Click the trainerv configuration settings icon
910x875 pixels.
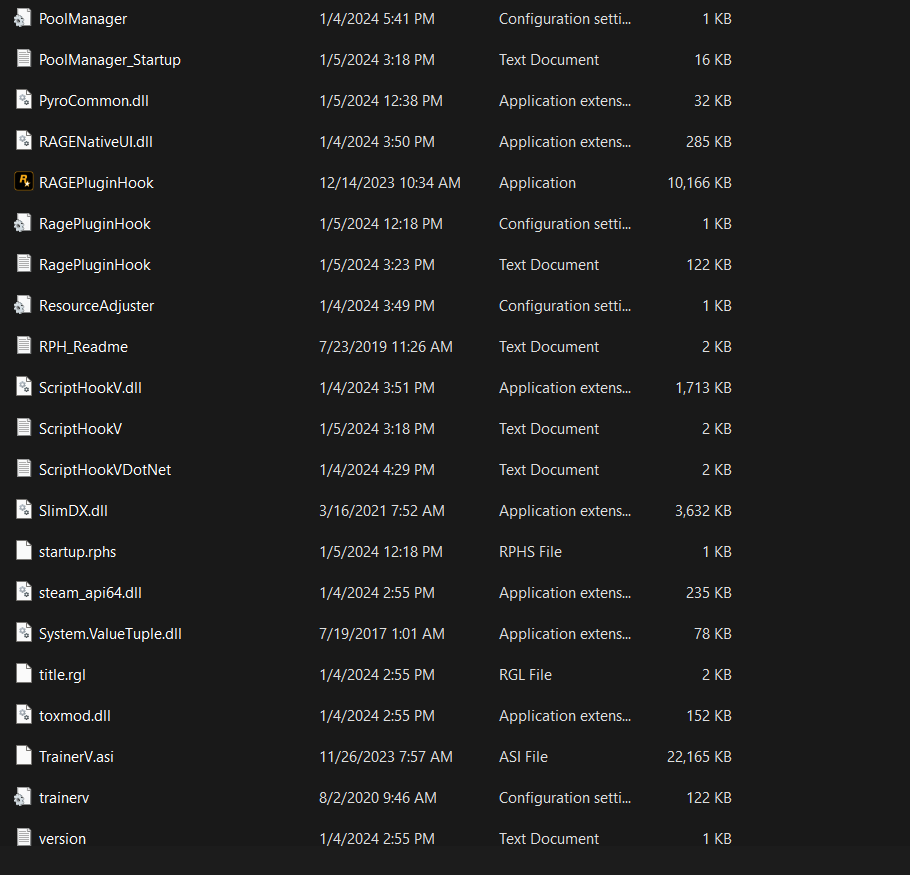[x=23, y=797]
